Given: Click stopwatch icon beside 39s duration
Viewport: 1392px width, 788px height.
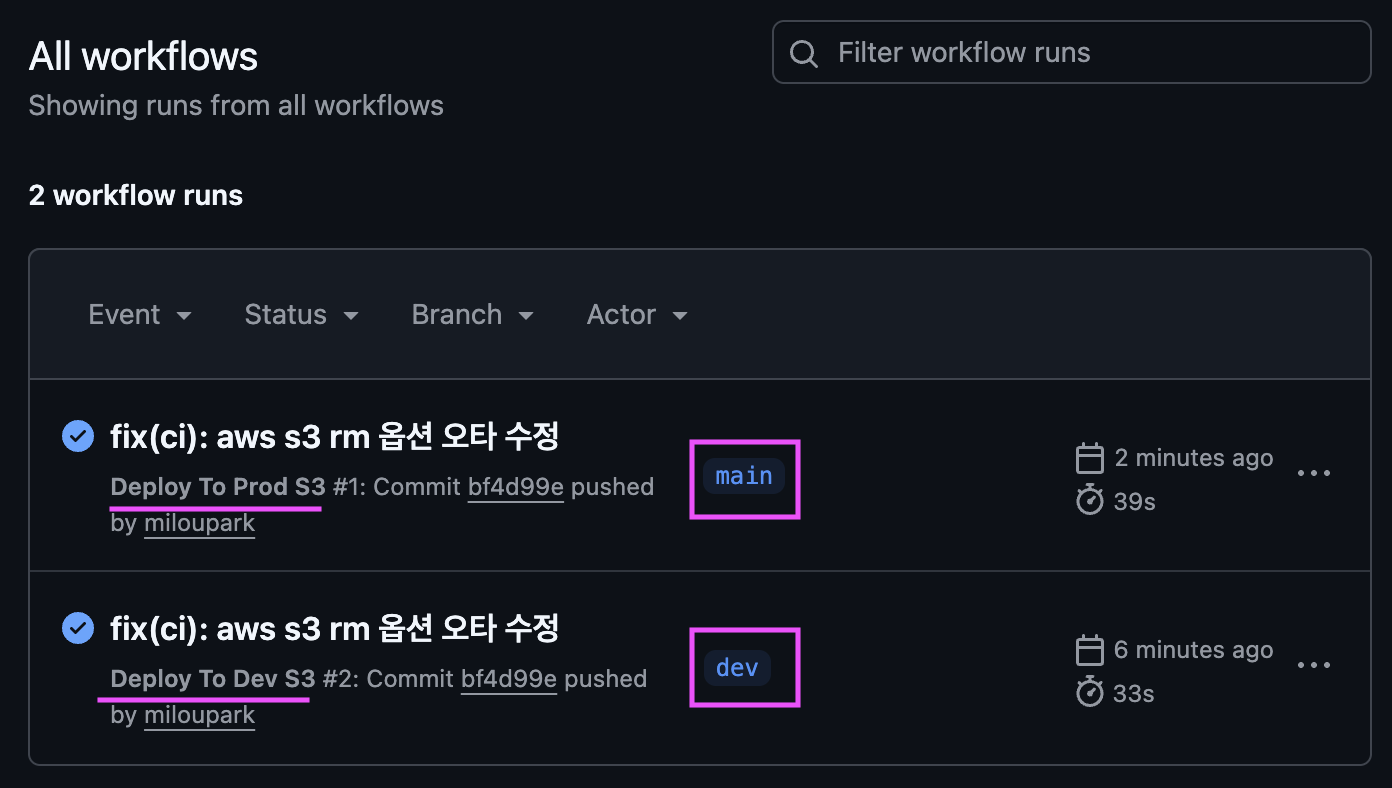Looking at the screenshot, I should tap(1089, 500).
